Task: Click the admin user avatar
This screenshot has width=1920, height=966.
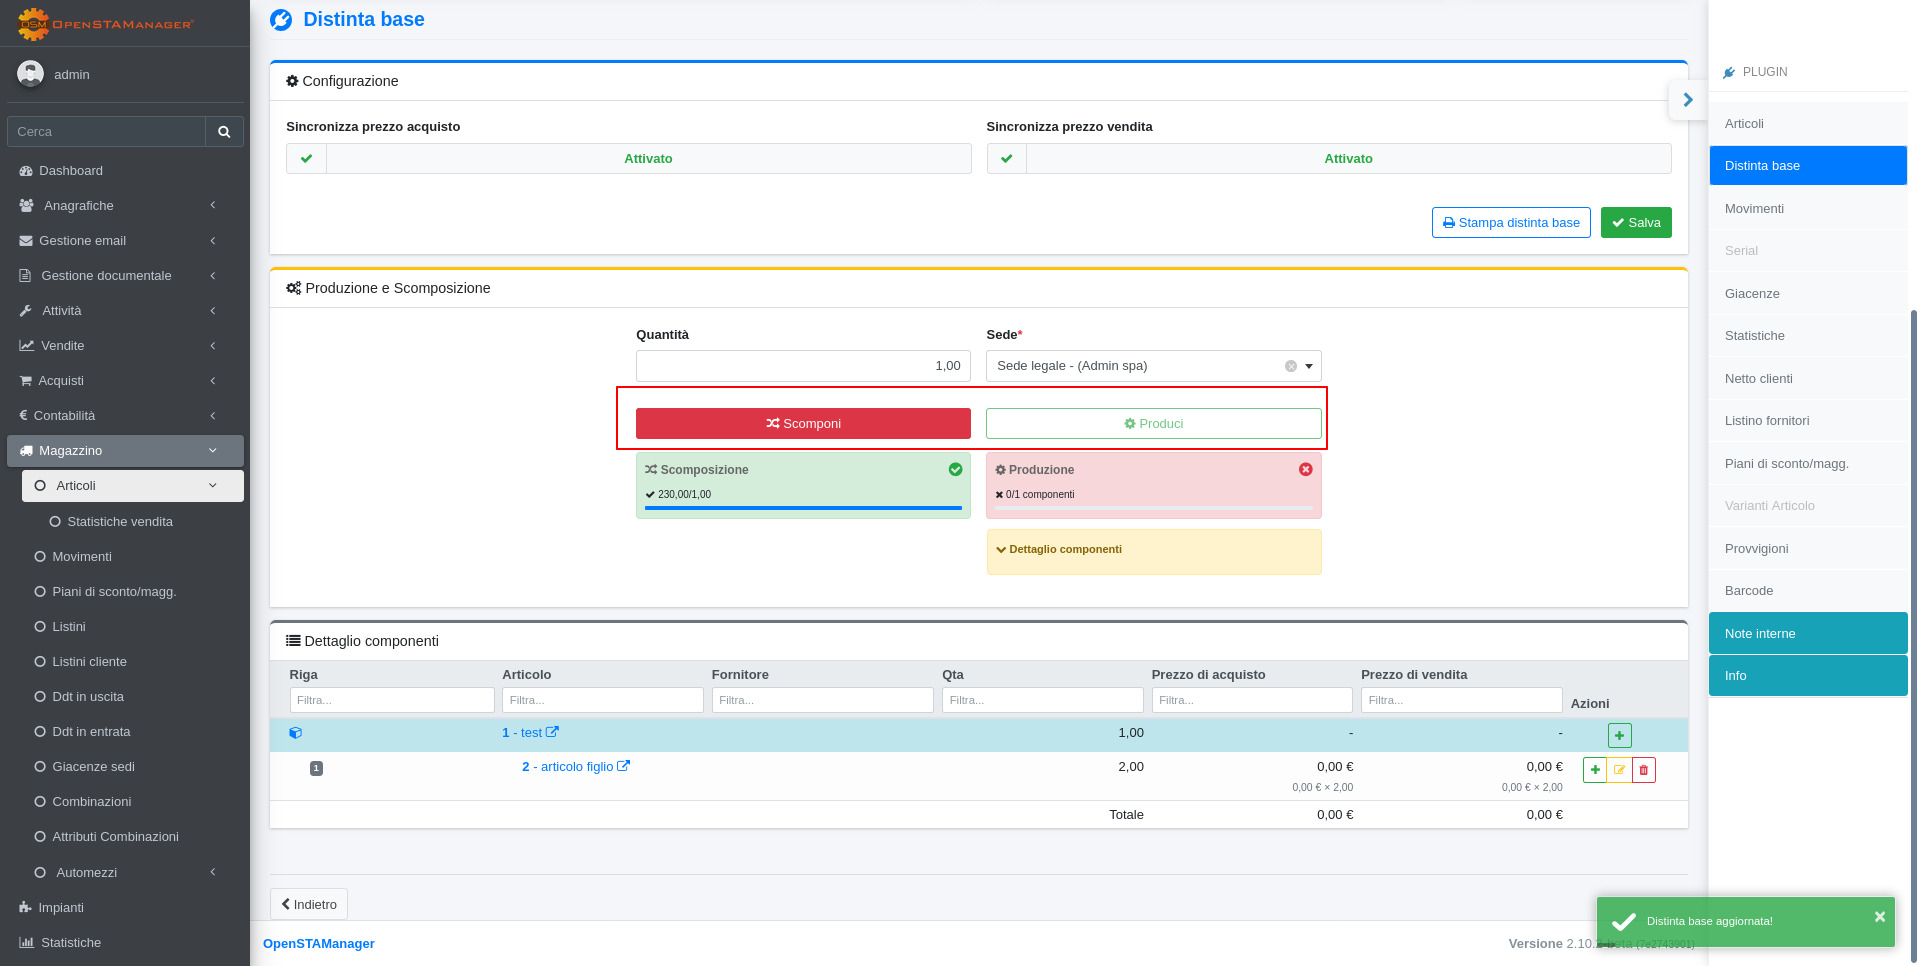Action: tap(31, 74)
